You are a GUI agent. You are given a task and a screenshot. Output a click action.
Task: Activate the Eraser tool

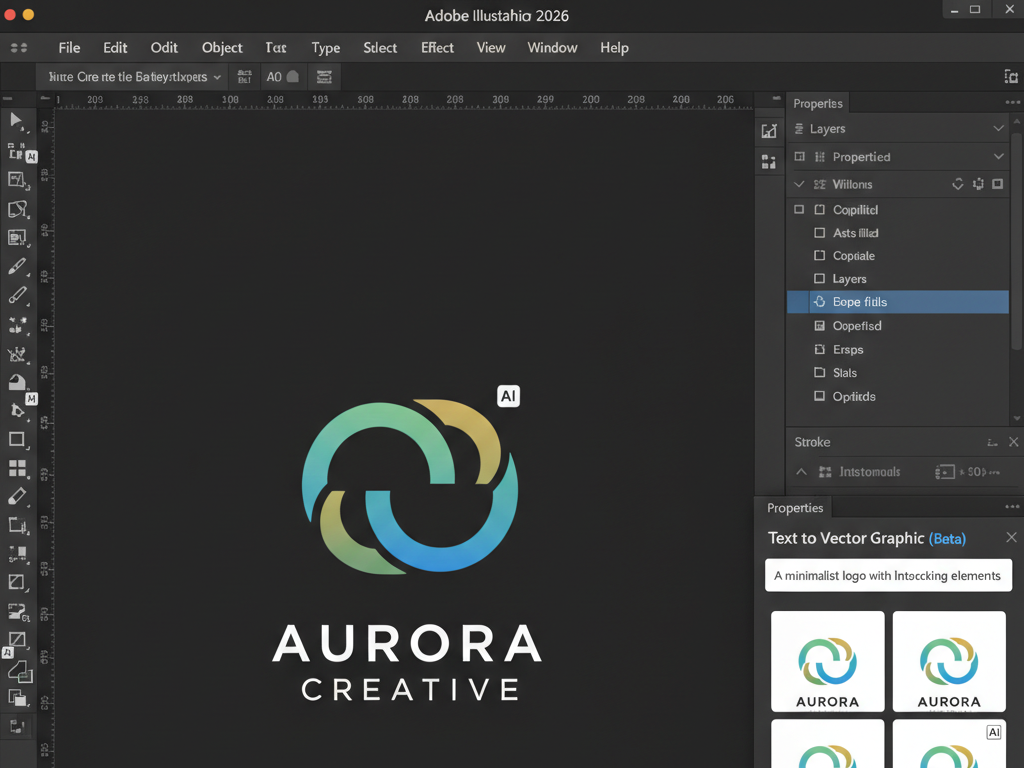coord(18,497)
